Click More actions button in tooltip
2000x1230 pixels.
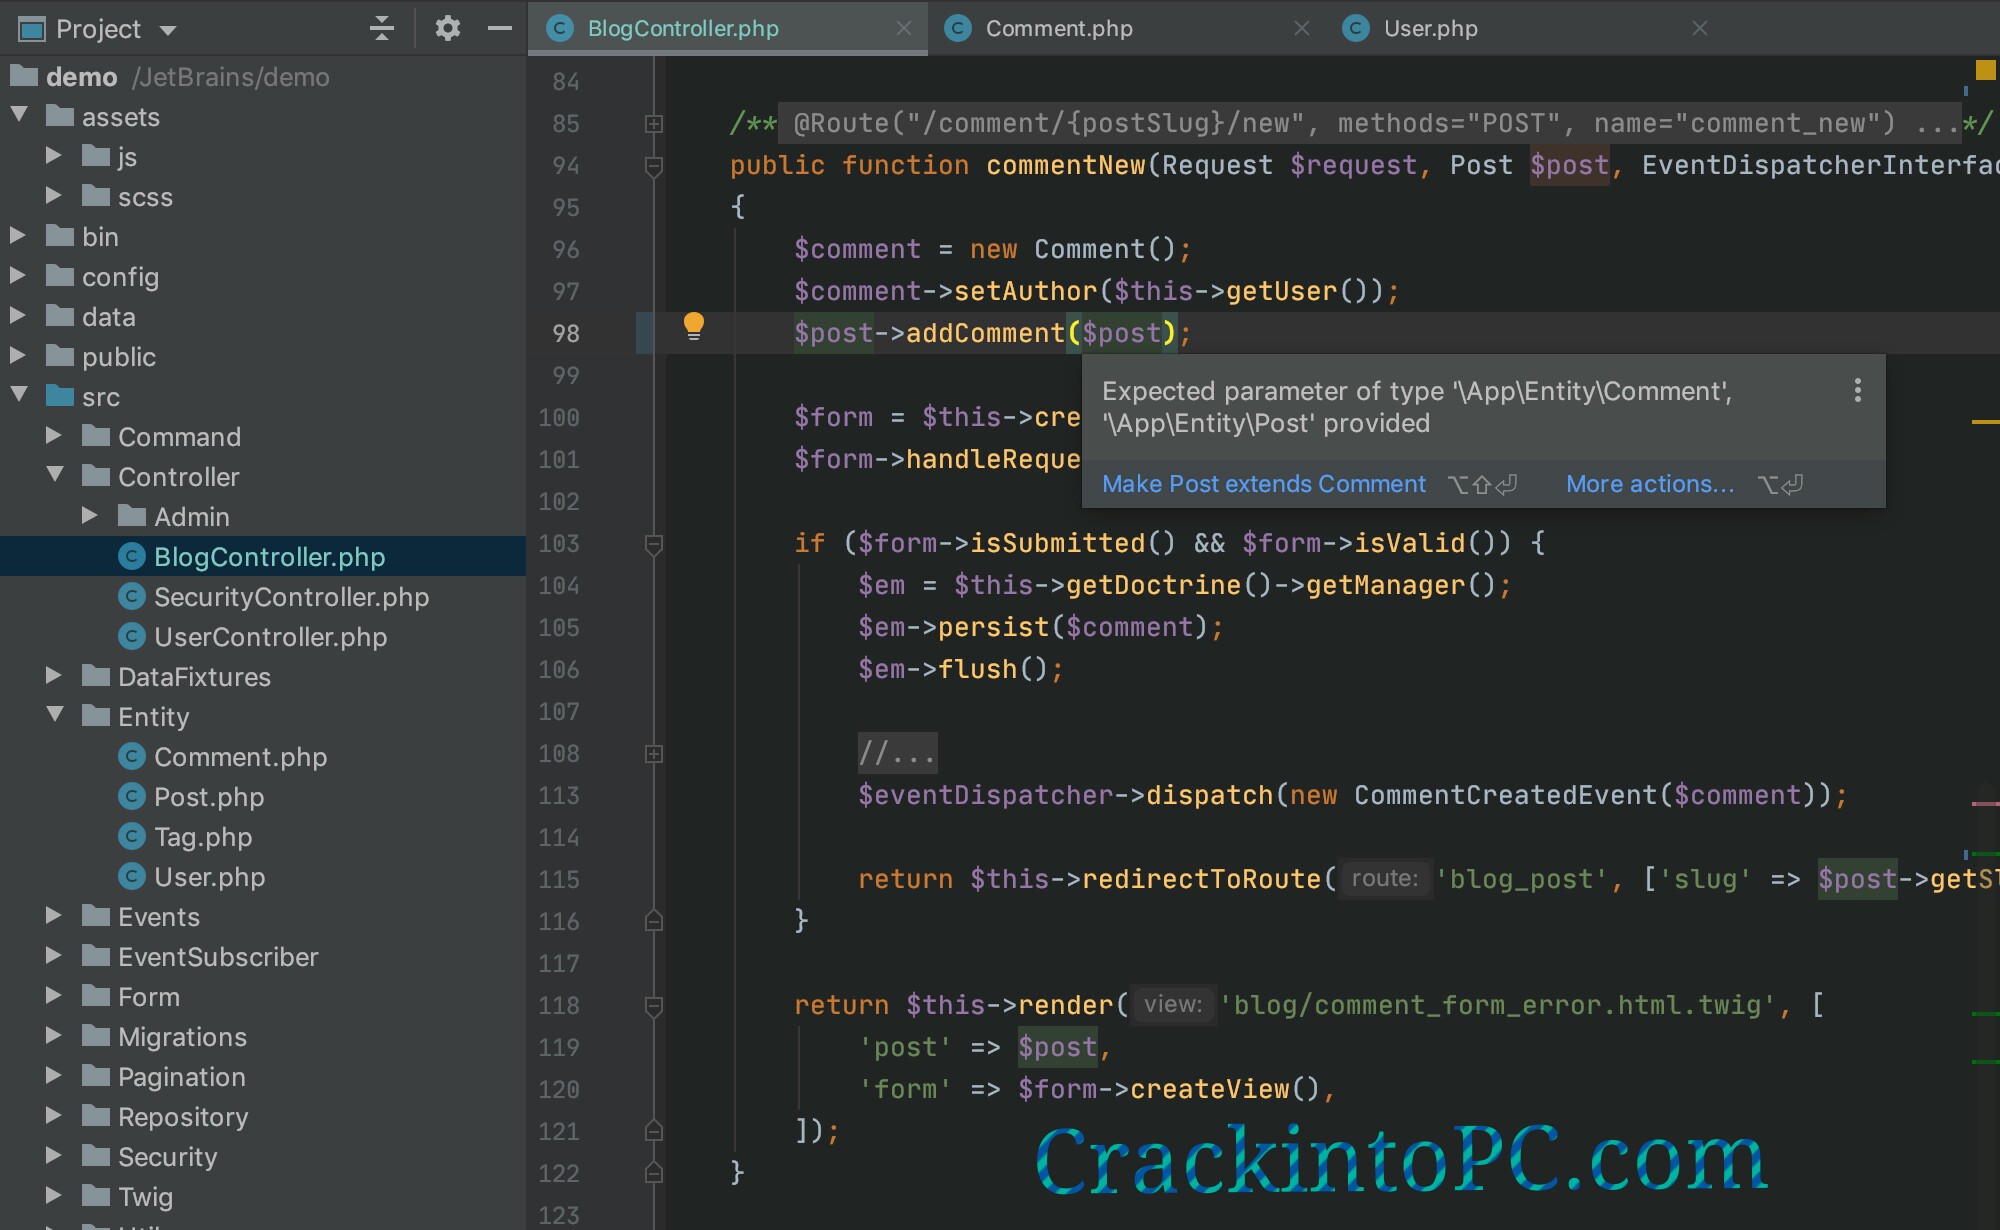pyautogui.click(x=1650, y=483)
